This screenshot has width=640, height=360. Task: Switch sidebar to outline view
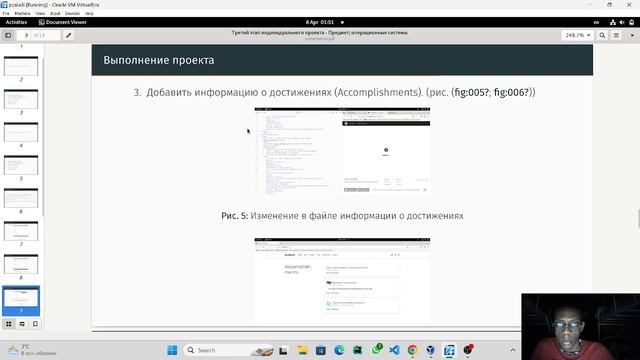coord(22,324)
